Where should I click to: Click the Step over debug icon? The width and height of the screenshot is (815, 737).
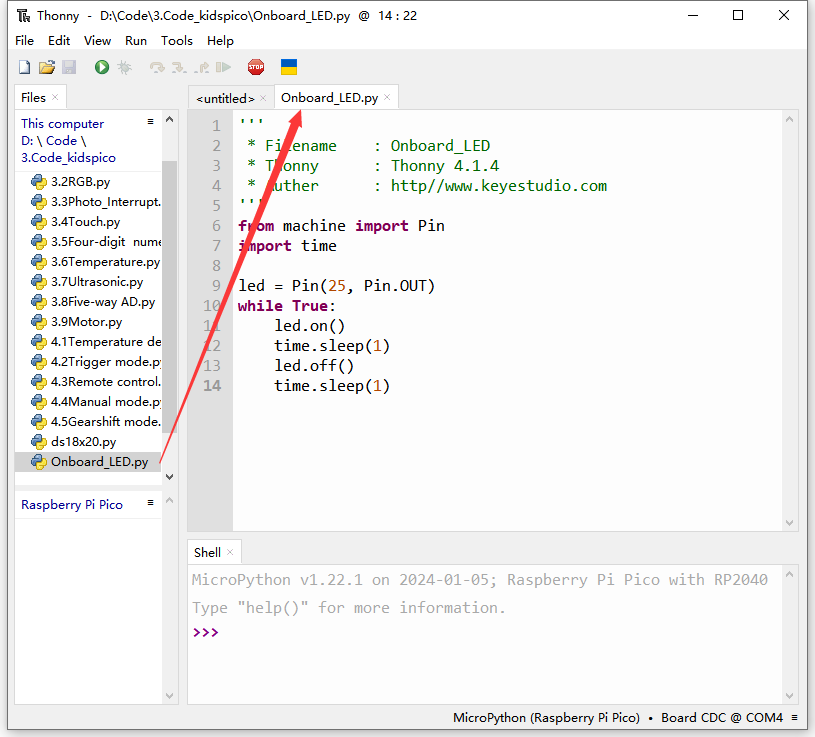tap(157, 67)
